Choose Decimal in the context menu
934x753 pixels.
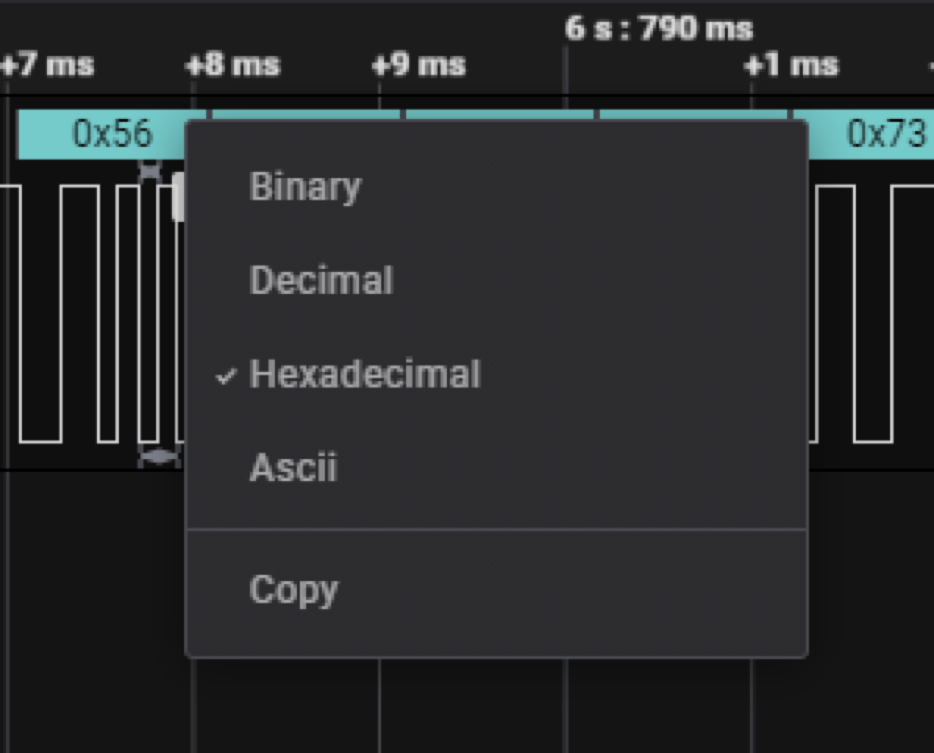tap(321, 281)
